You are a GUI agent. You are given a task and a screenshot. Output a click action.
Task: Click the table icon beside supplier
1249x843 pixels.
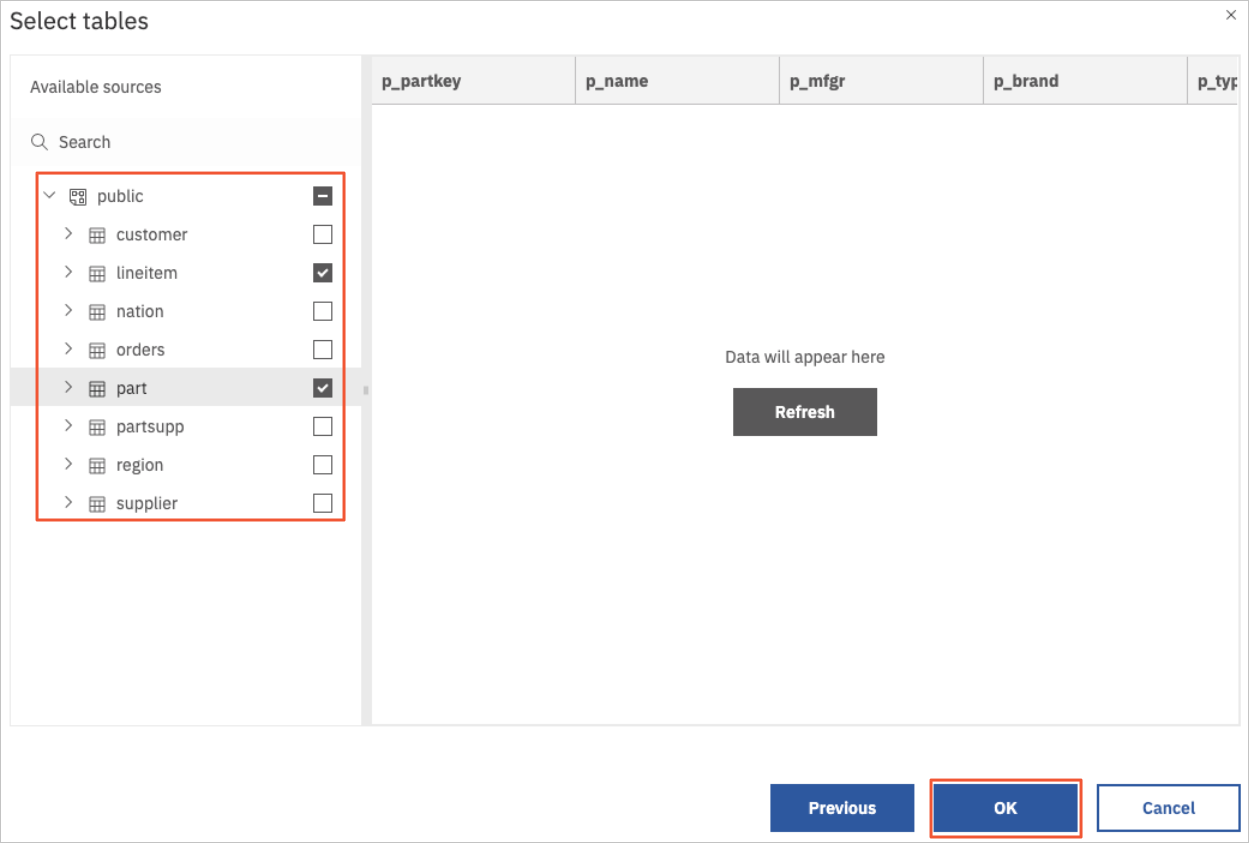[97, 502]
